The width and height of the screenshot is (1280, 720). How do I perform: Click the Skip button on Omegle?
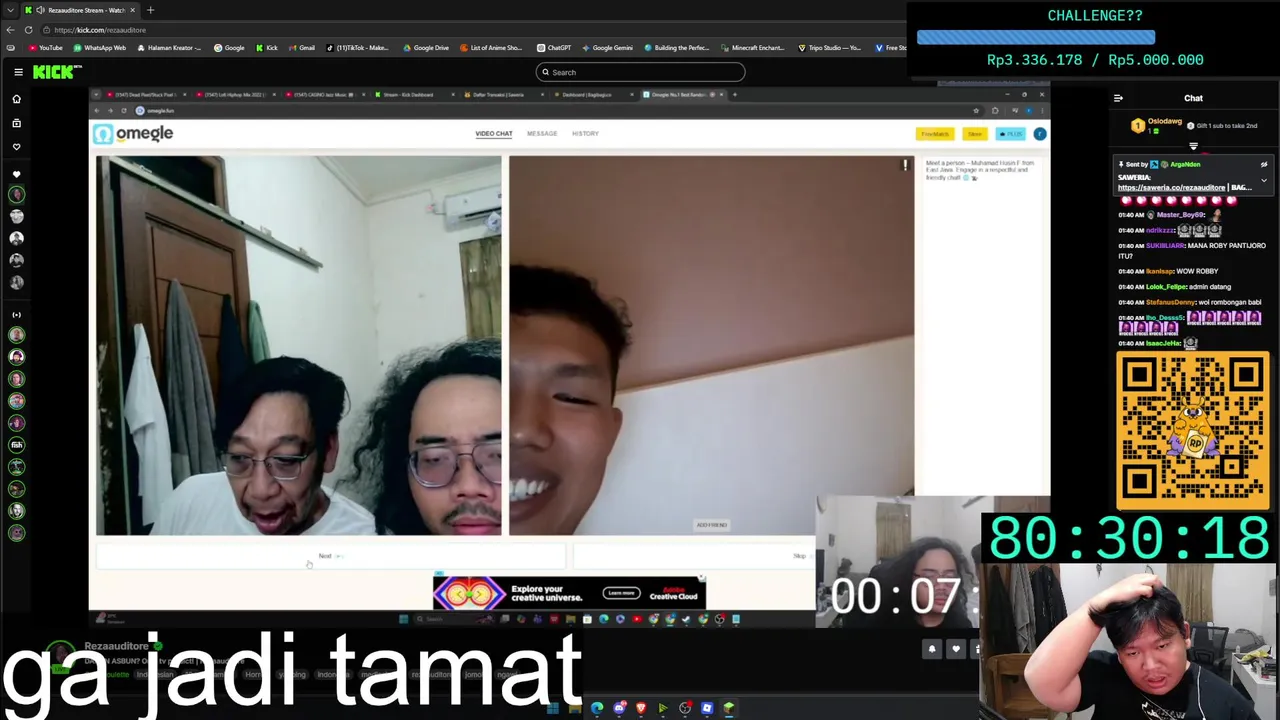tap(693, 556)
